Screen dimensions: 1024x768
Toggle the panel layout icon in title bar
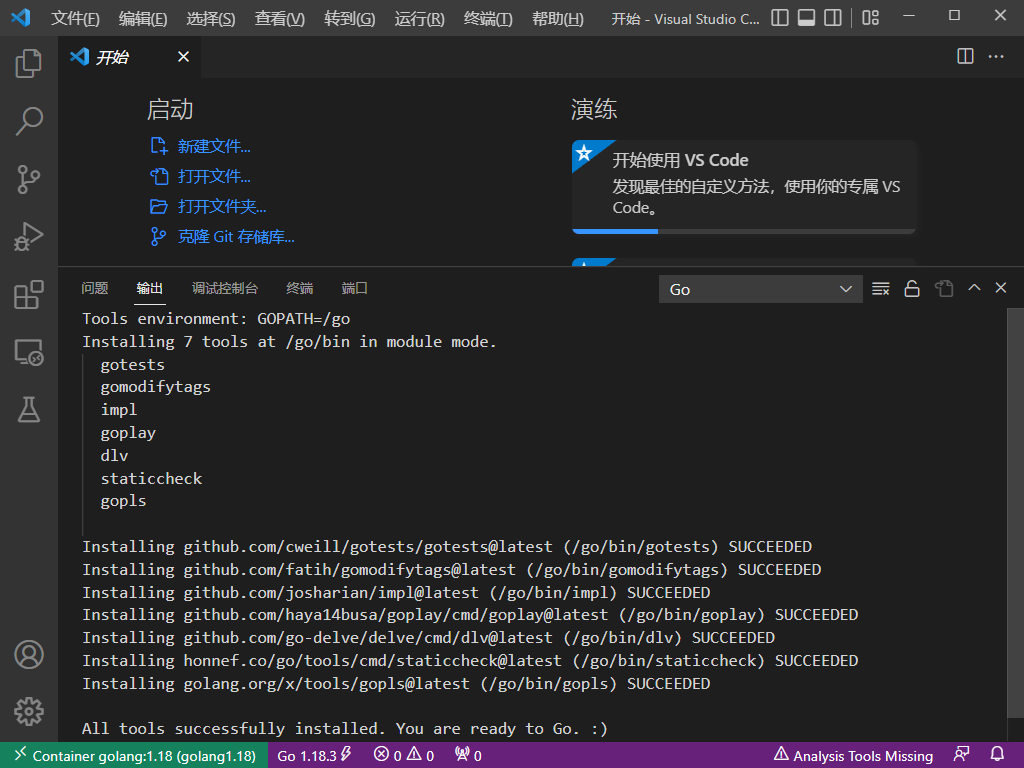(x=807, y=18)
